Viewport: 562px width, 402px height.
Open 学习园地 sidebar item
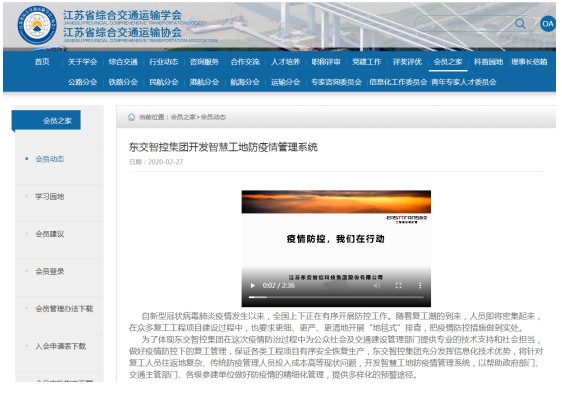click(49, 197)
